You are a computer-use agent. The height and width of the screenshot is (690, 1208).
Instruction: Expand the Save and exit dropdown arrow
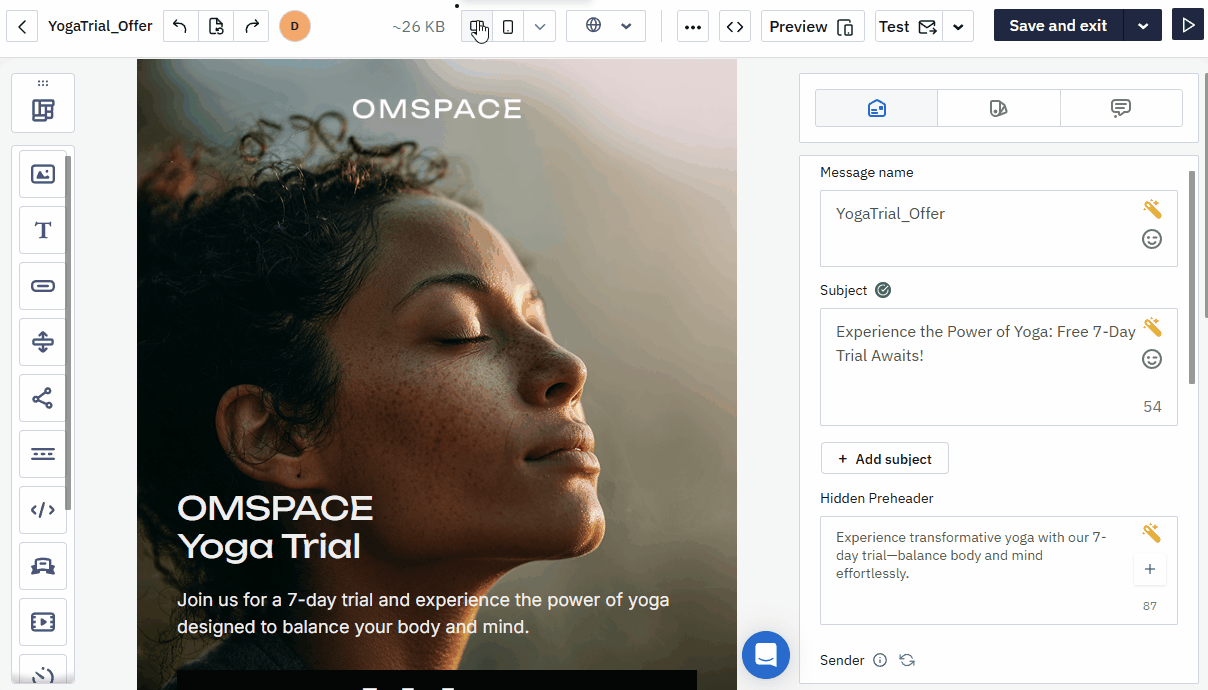(1143, 26)
